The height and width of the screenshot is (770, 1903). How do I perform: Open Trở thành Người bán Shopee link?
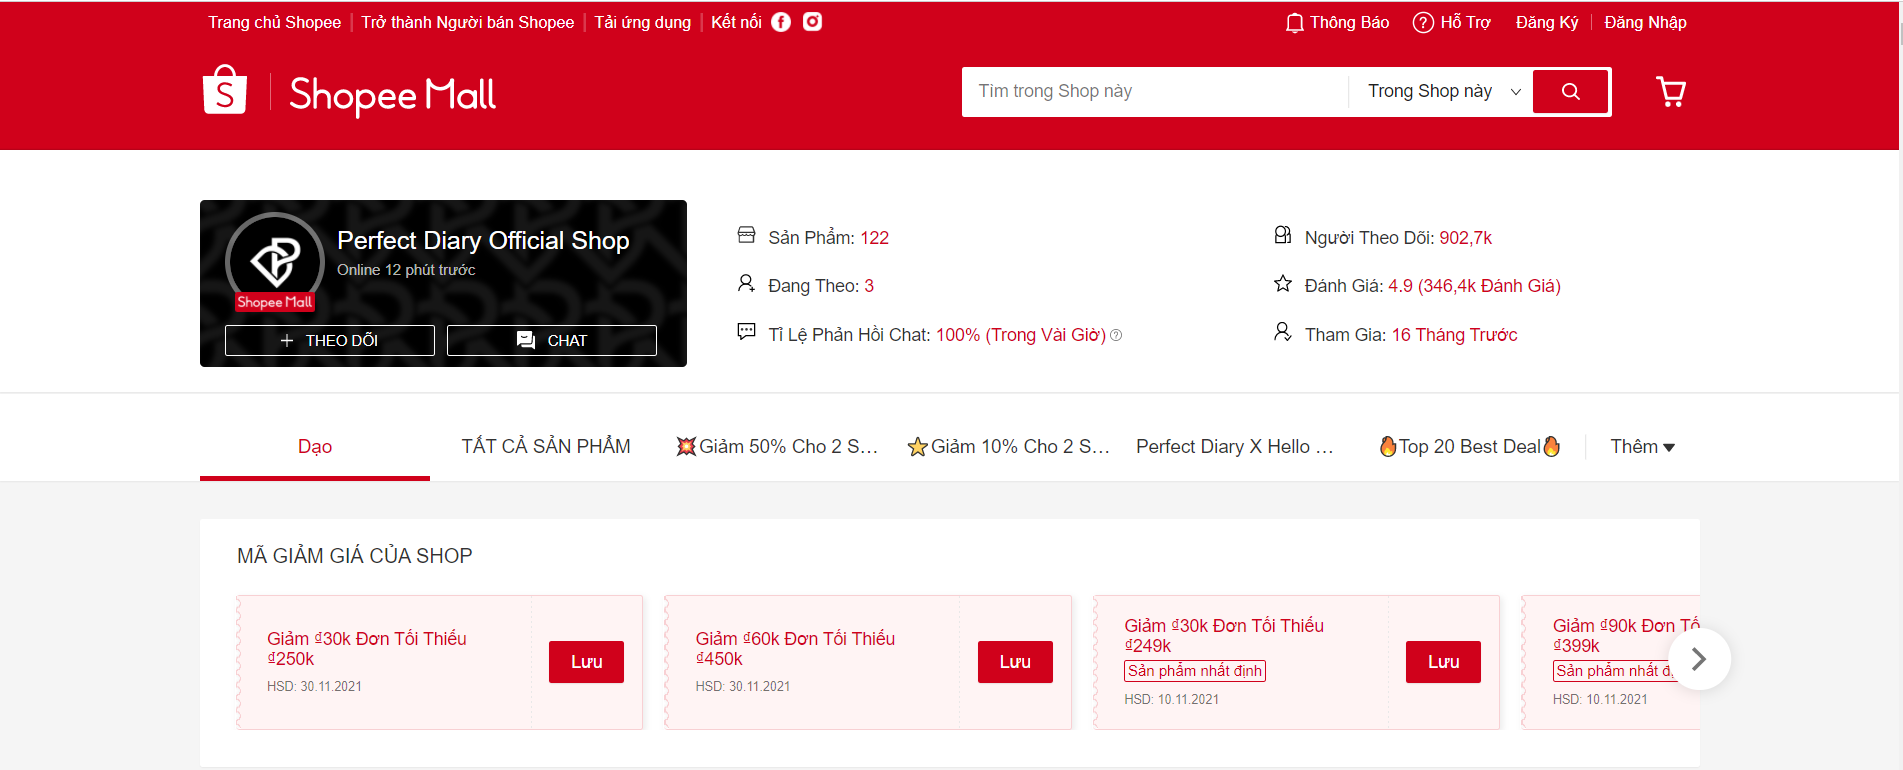click(x=467, y=22)
